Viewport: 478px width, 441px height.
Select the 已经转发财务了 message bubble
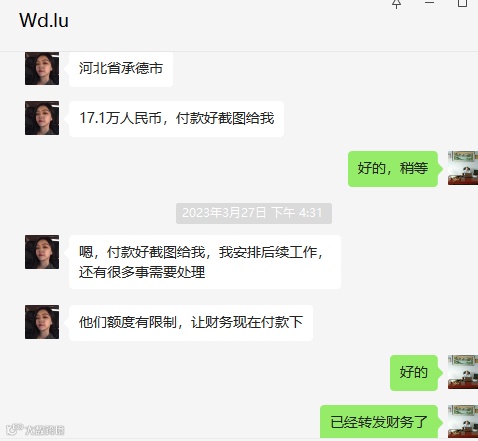[379, 422]
